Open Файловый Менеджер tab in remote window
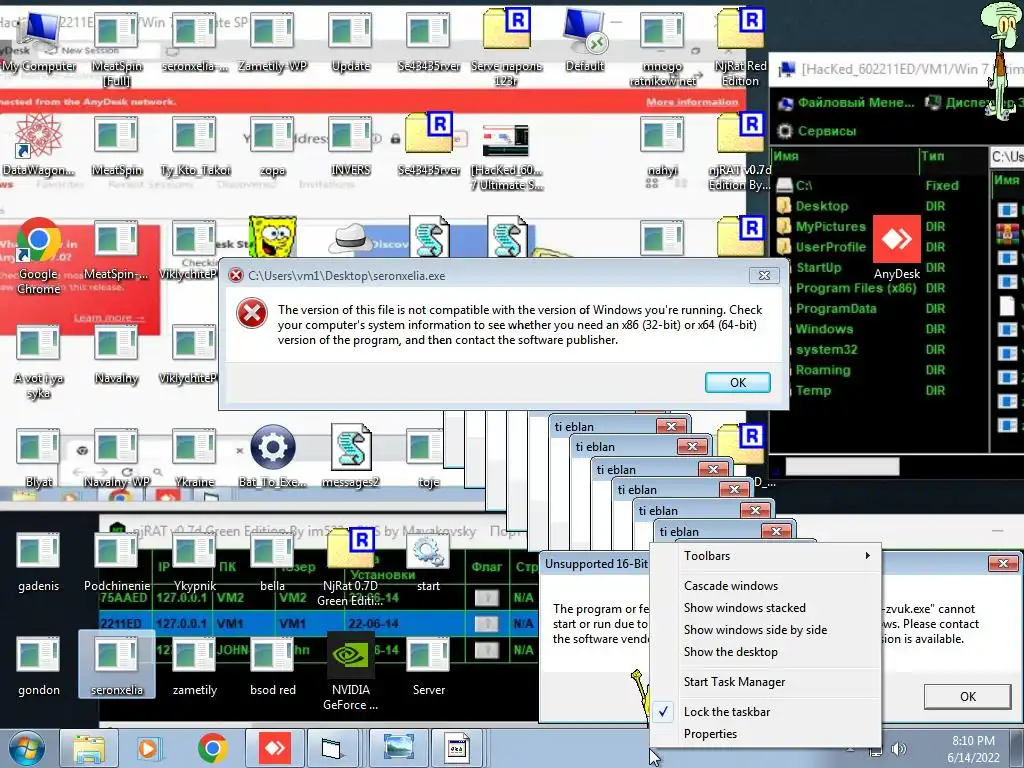 coord(847,103)
